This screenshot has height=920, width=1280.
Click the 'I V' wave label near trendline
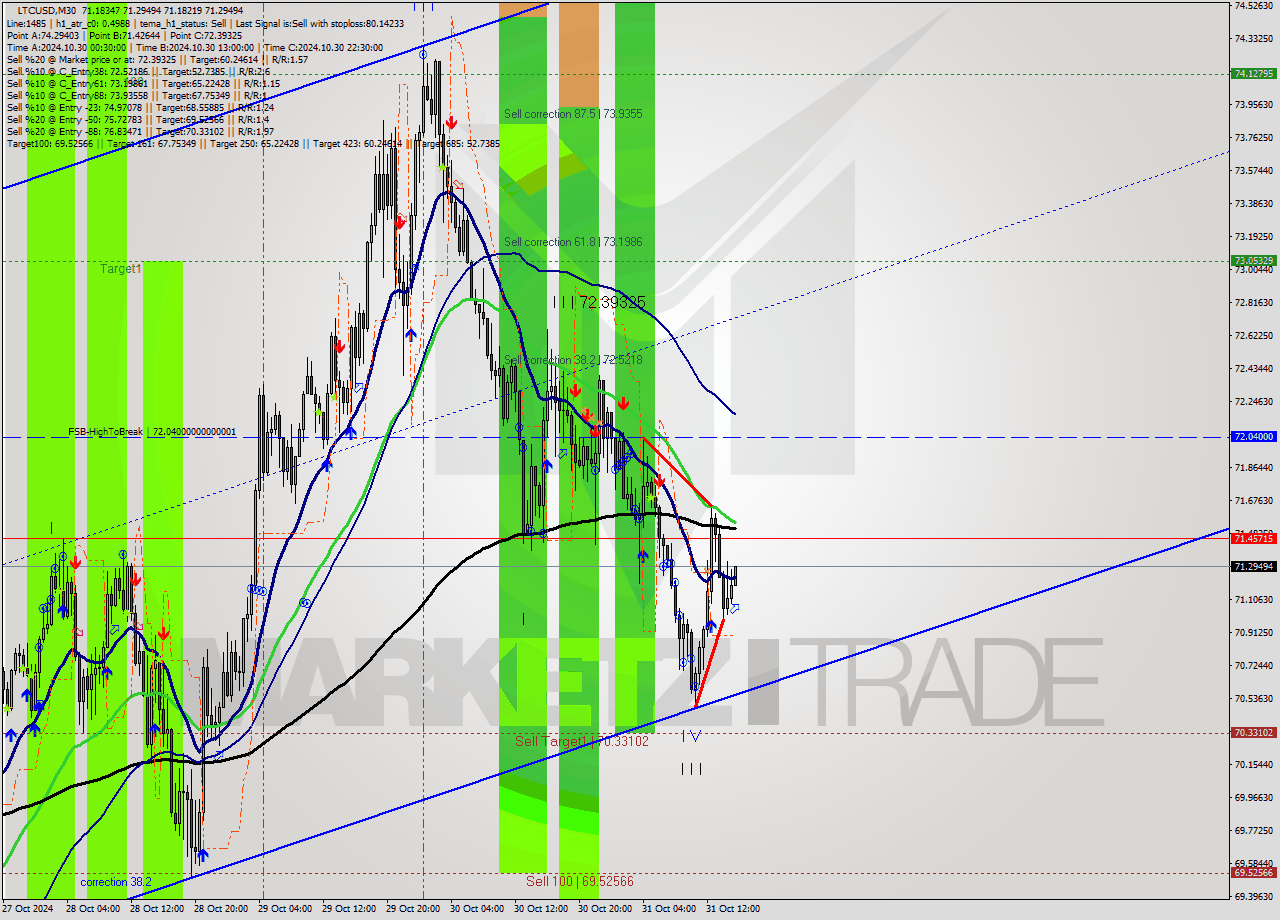[691, 736]
